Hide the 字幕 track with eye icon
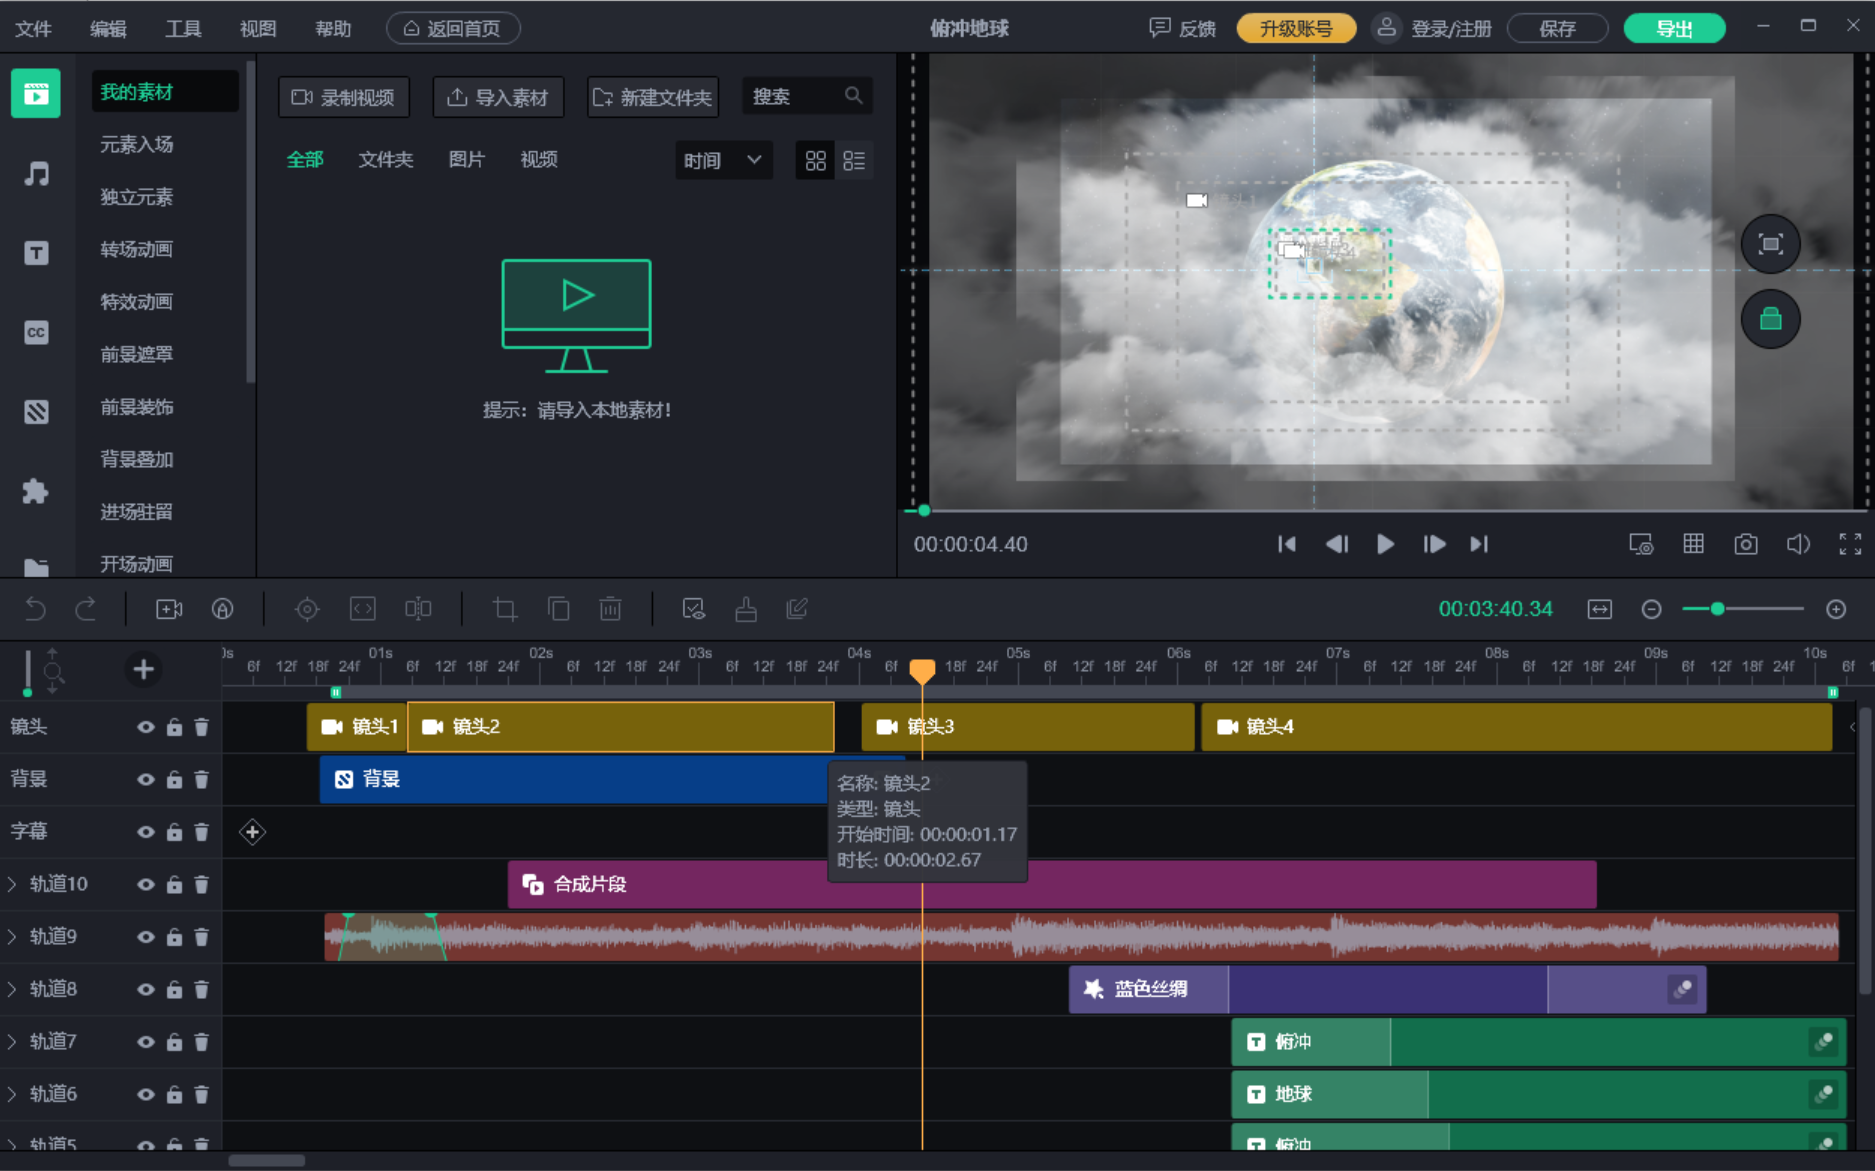Viewport: 1875px width, 1171px height. (x=146, y=832)
